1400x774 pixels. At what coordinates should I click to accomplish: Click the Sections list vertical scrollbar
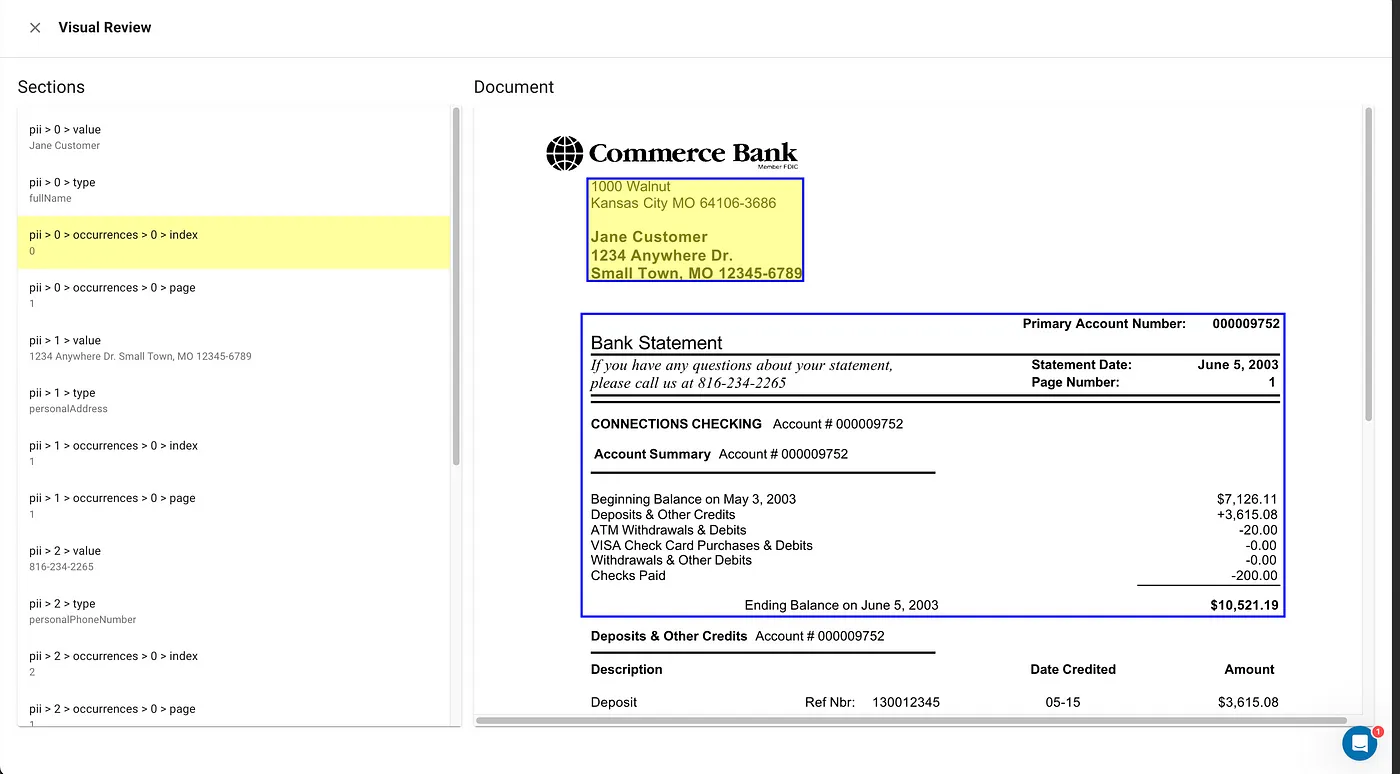tap(456, 287)
